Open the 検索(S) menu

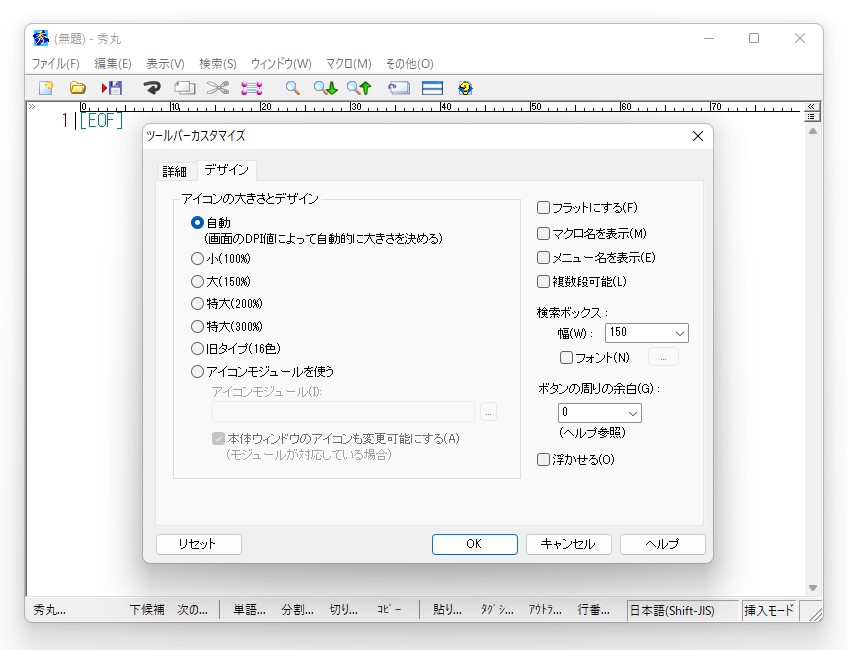coord(218,64)
